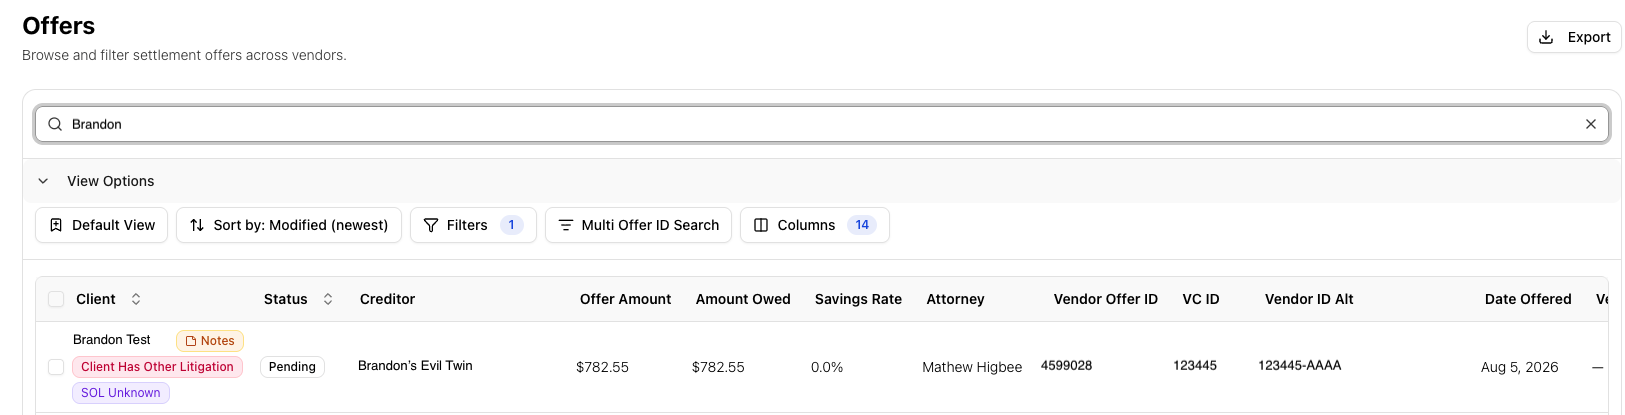The height and width of the screenshot is (415, 1625).
Task: Click the Amount Owed column header
Action: coord(743,299)
